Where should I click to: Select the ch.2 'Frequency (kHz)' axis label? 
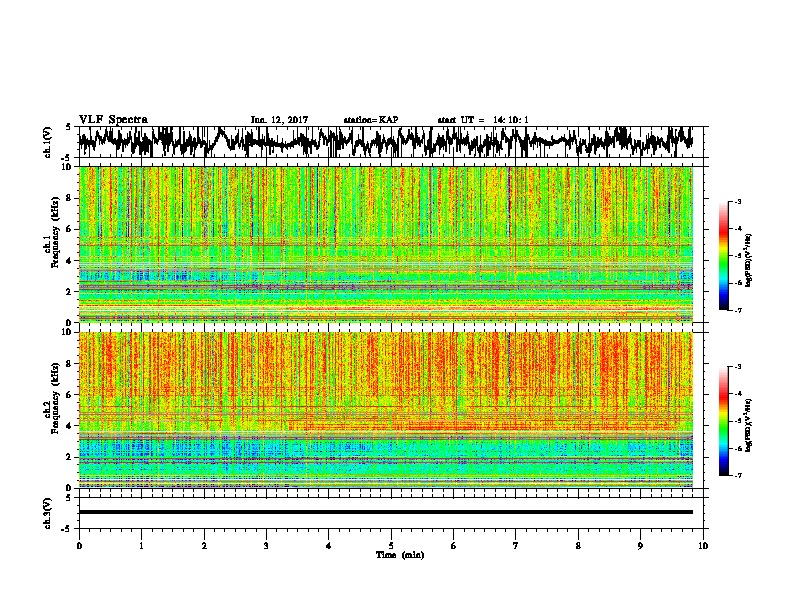[55, 398]
